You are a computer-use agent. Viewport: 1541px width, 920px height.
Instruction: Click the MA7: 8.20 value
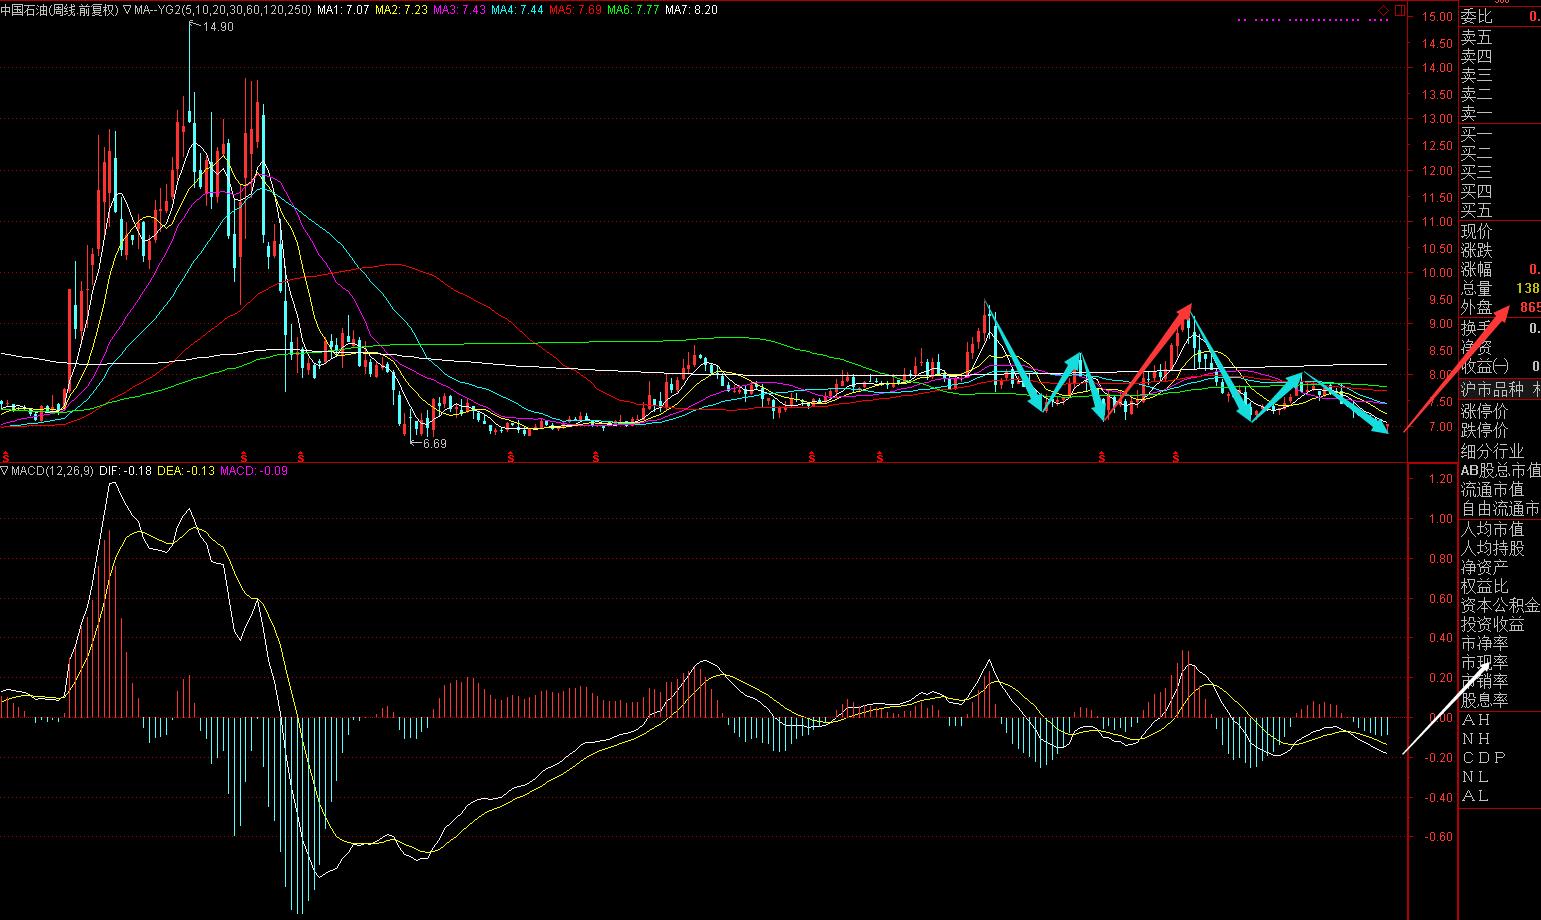691,10
